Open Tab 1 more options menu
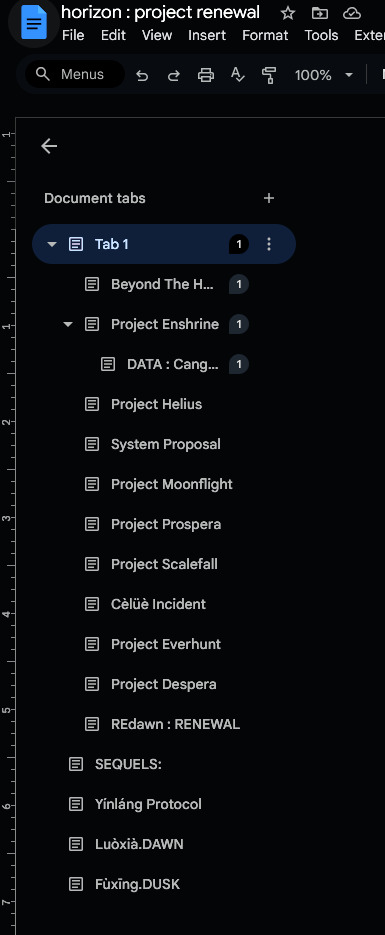This screenshot has height=935, width=385. pos(269,244)
